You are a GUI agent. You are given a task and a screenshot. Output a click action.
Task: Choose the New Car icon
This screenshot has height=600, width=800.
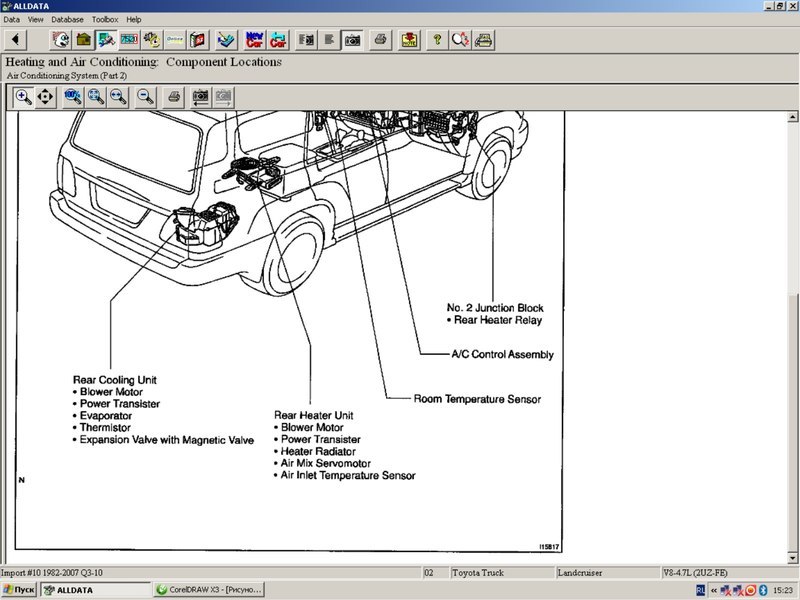click(254, 39)
